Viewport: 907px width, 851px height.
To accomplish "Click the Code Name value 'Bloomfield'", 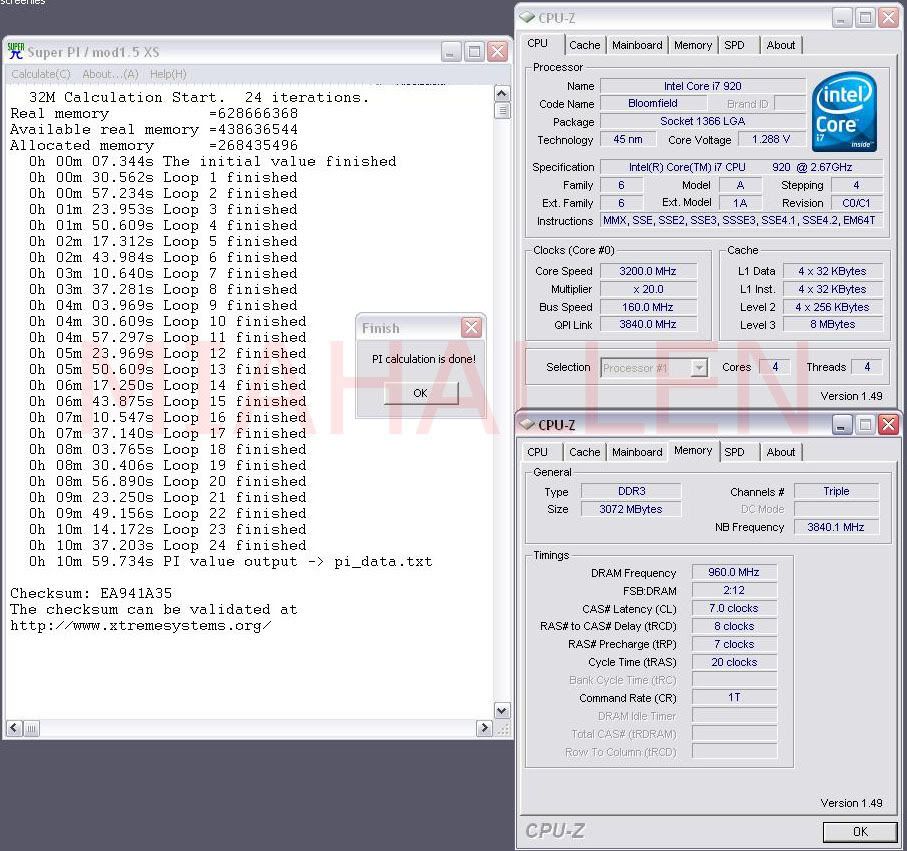I will click(x=653, y=104).
